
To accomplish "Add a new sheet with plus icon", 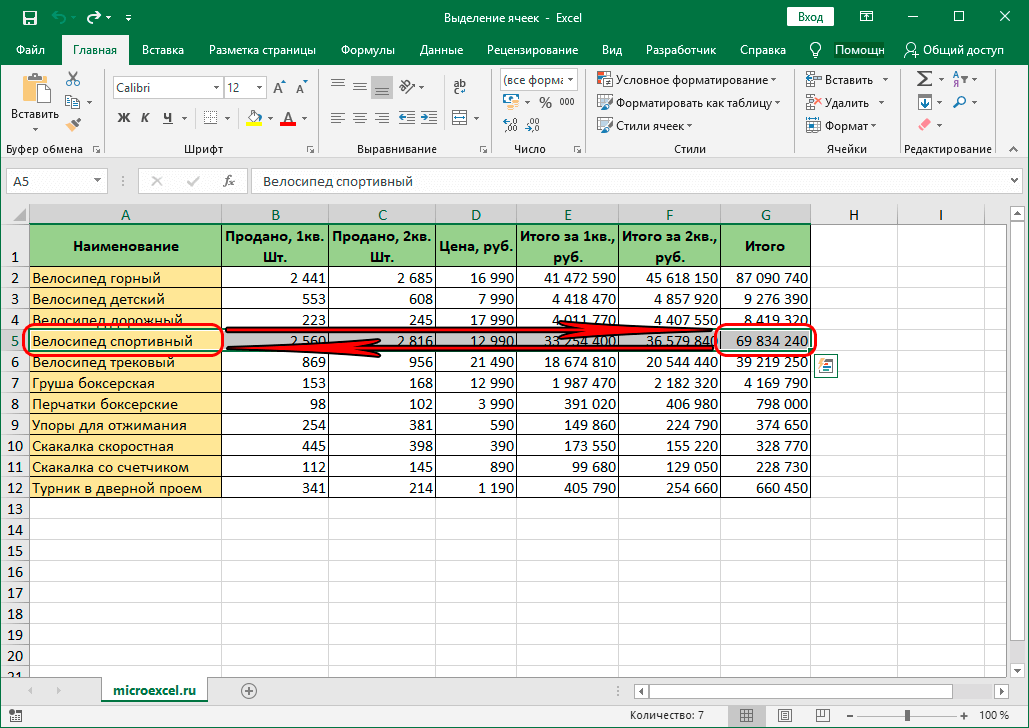I will [249, 690].
